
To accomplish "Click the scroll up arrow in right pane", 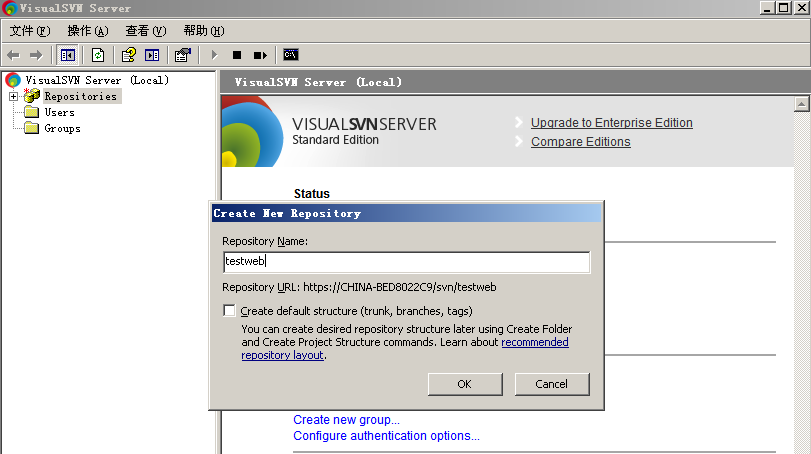I will point(801,104).
